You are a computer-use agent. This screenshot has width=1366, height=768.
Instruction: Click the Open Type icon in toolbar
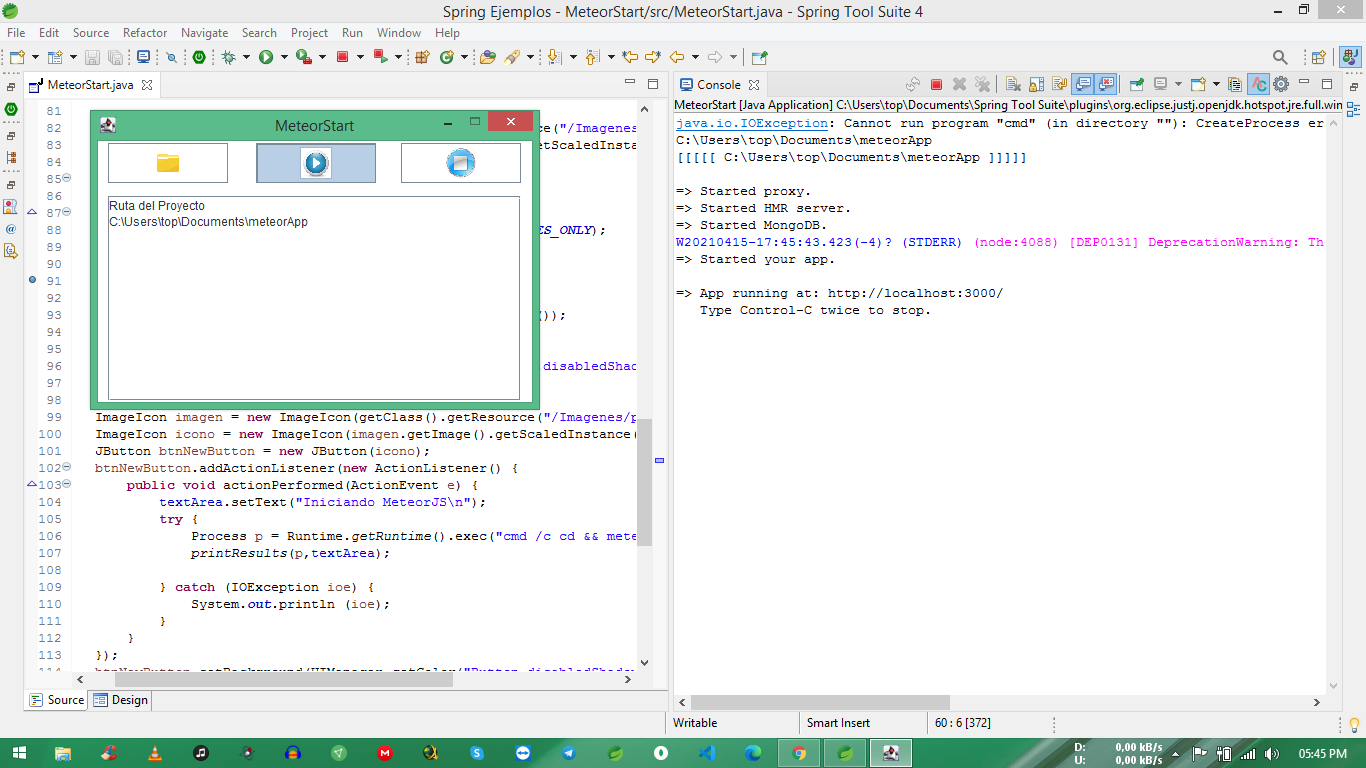487,57
